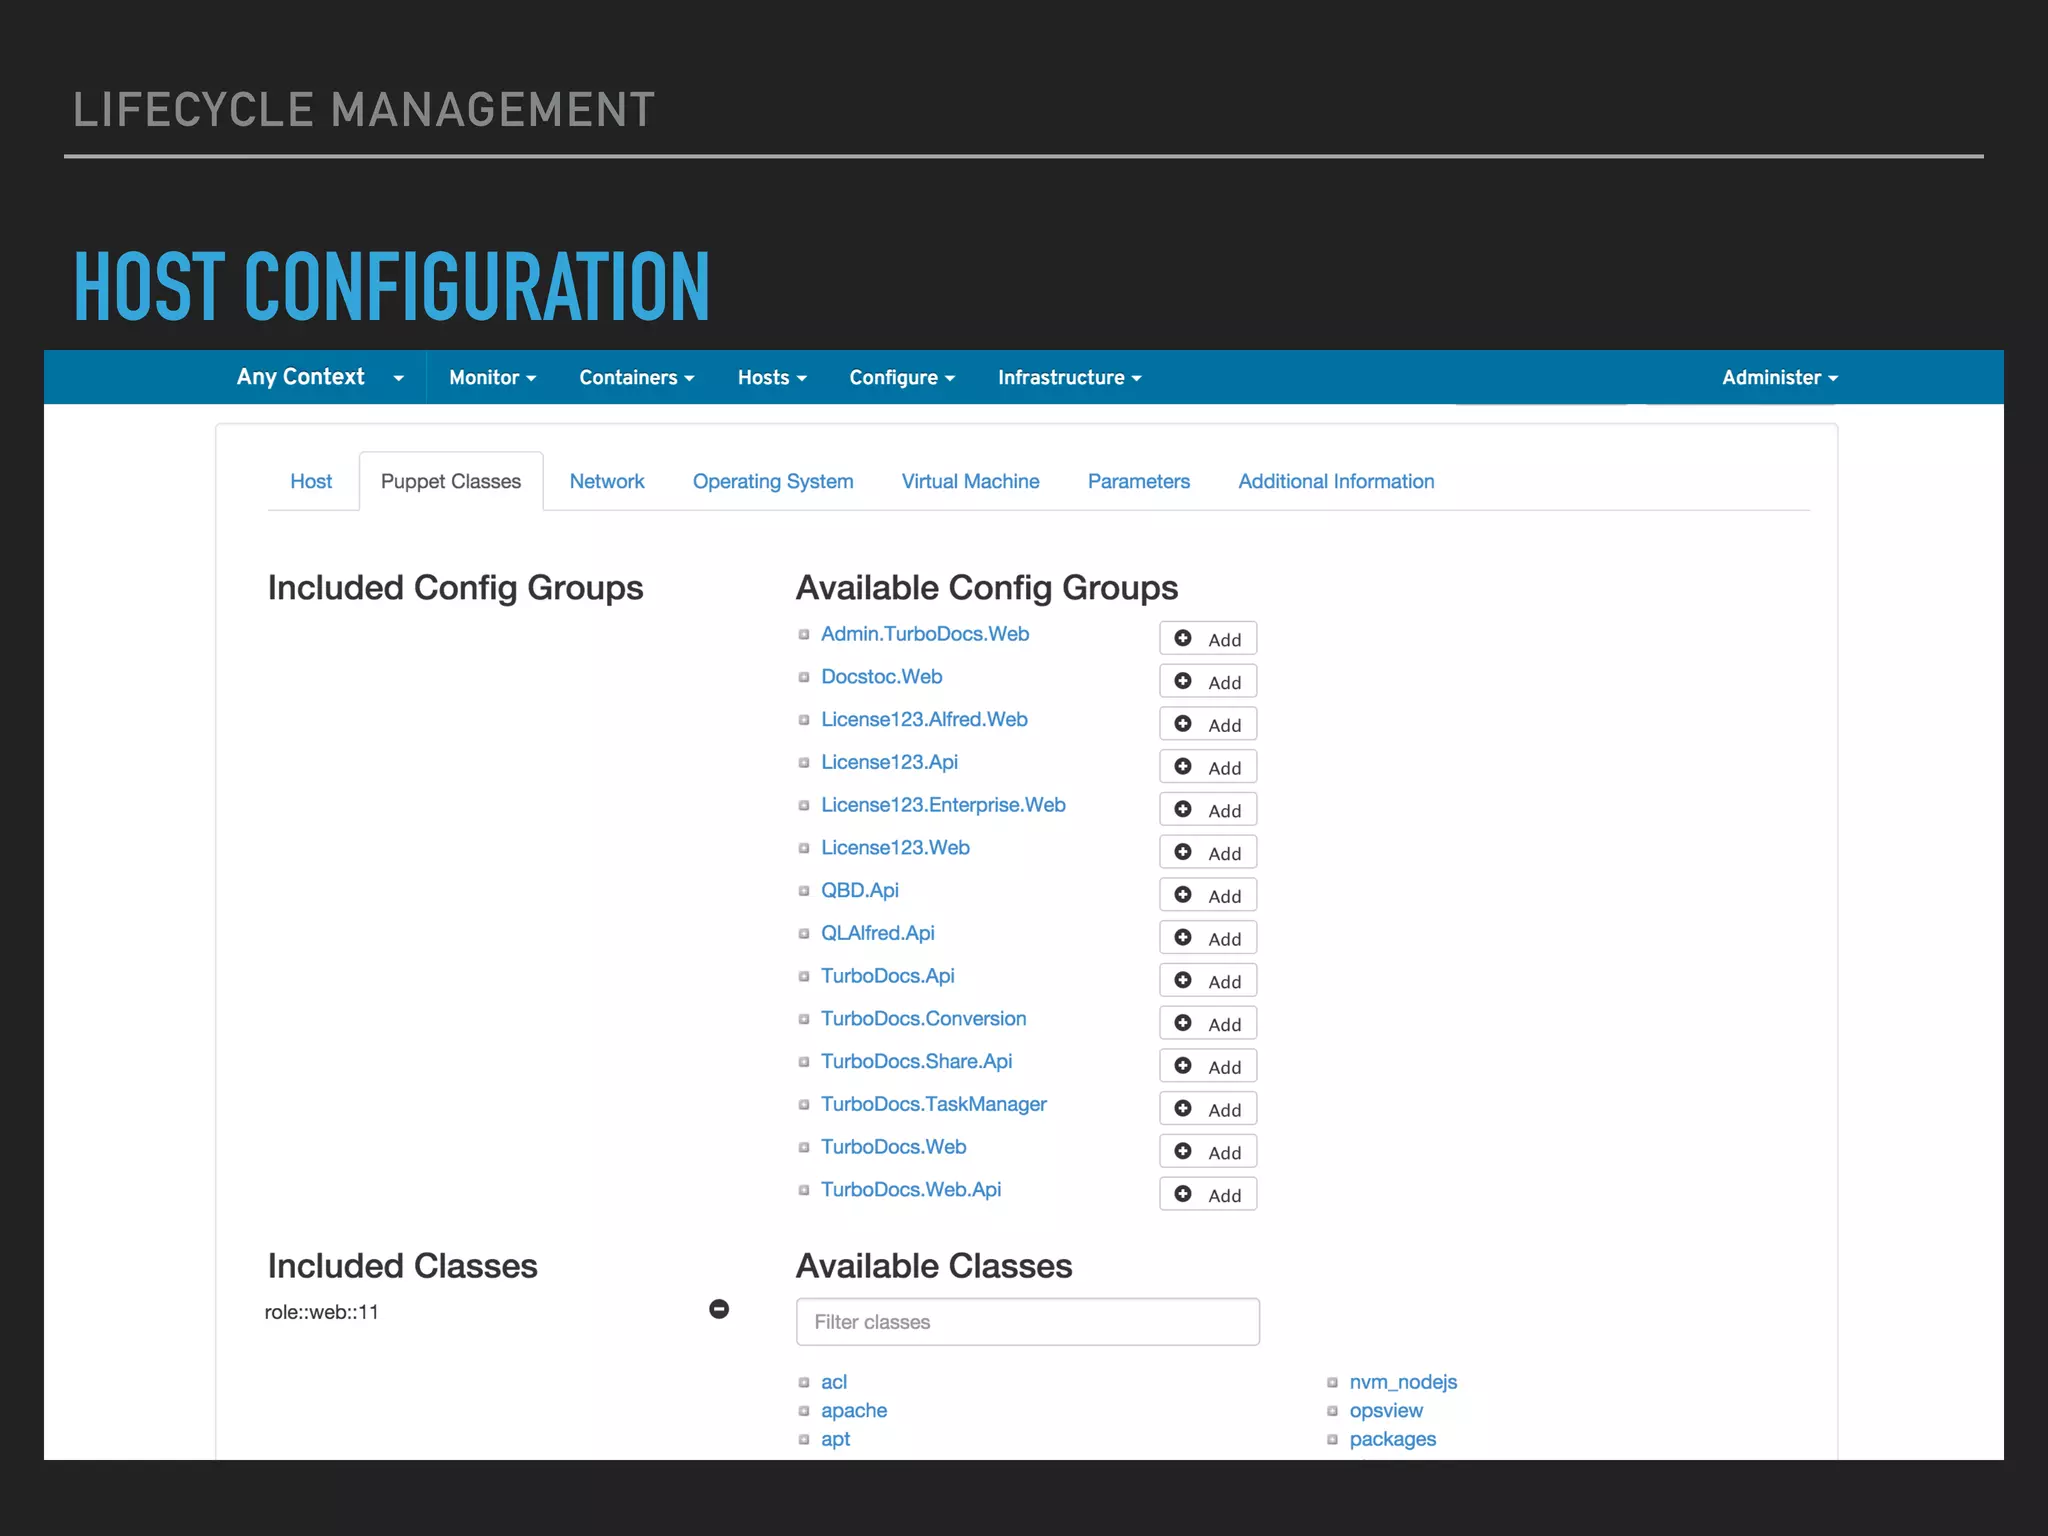The width and height of the screenshot is (2048, 1536).
Task: Click the Filter classes input field
Action: point(1027,1322)
